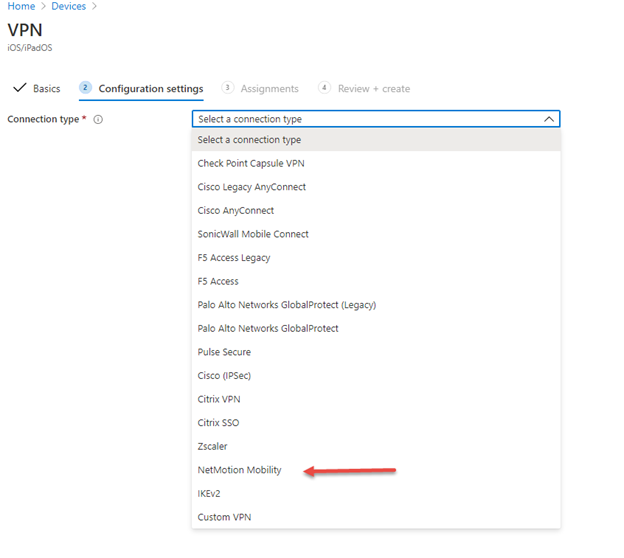Open the Devices breadcrumb link

point(68,6)
